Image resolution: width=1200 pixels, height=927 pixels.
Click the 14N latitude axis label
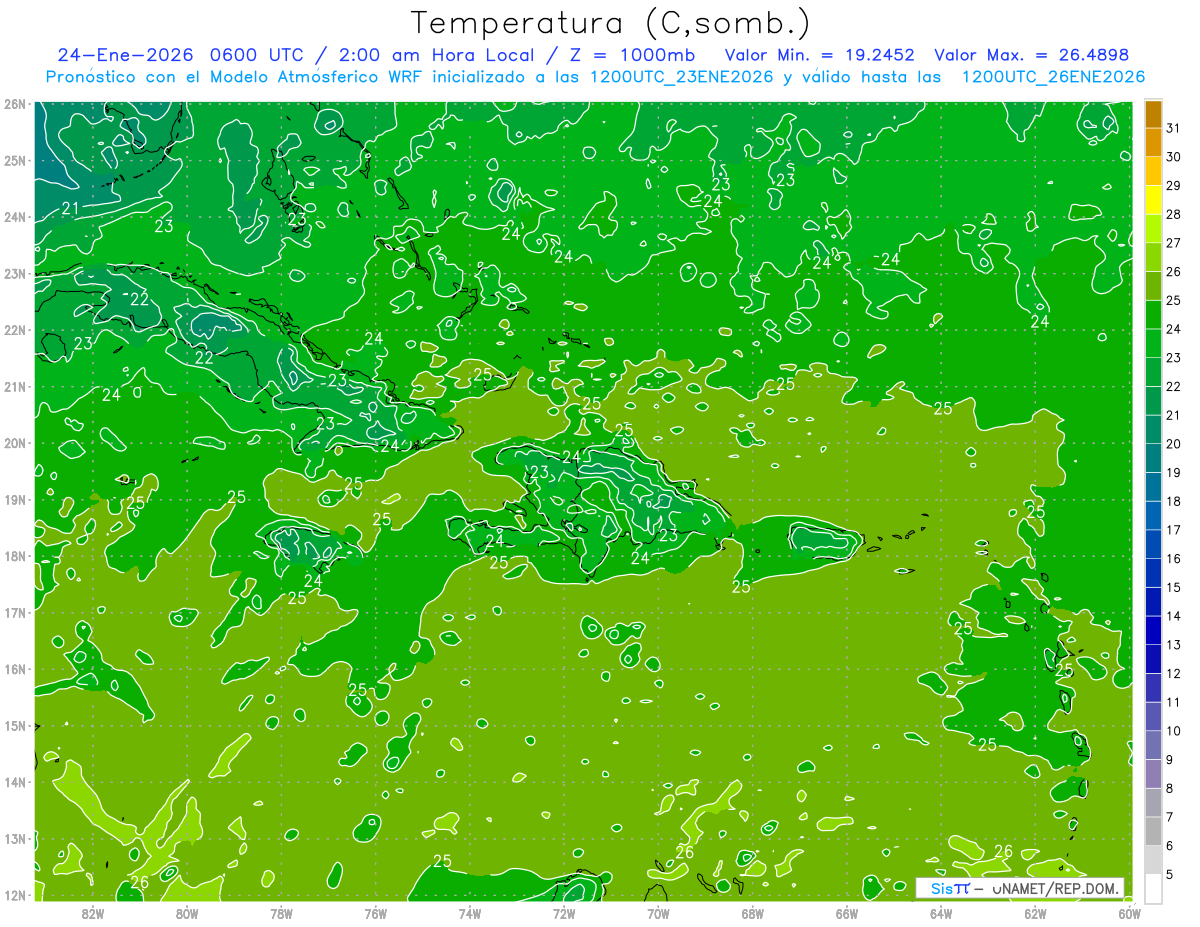(x=14, y=782)
